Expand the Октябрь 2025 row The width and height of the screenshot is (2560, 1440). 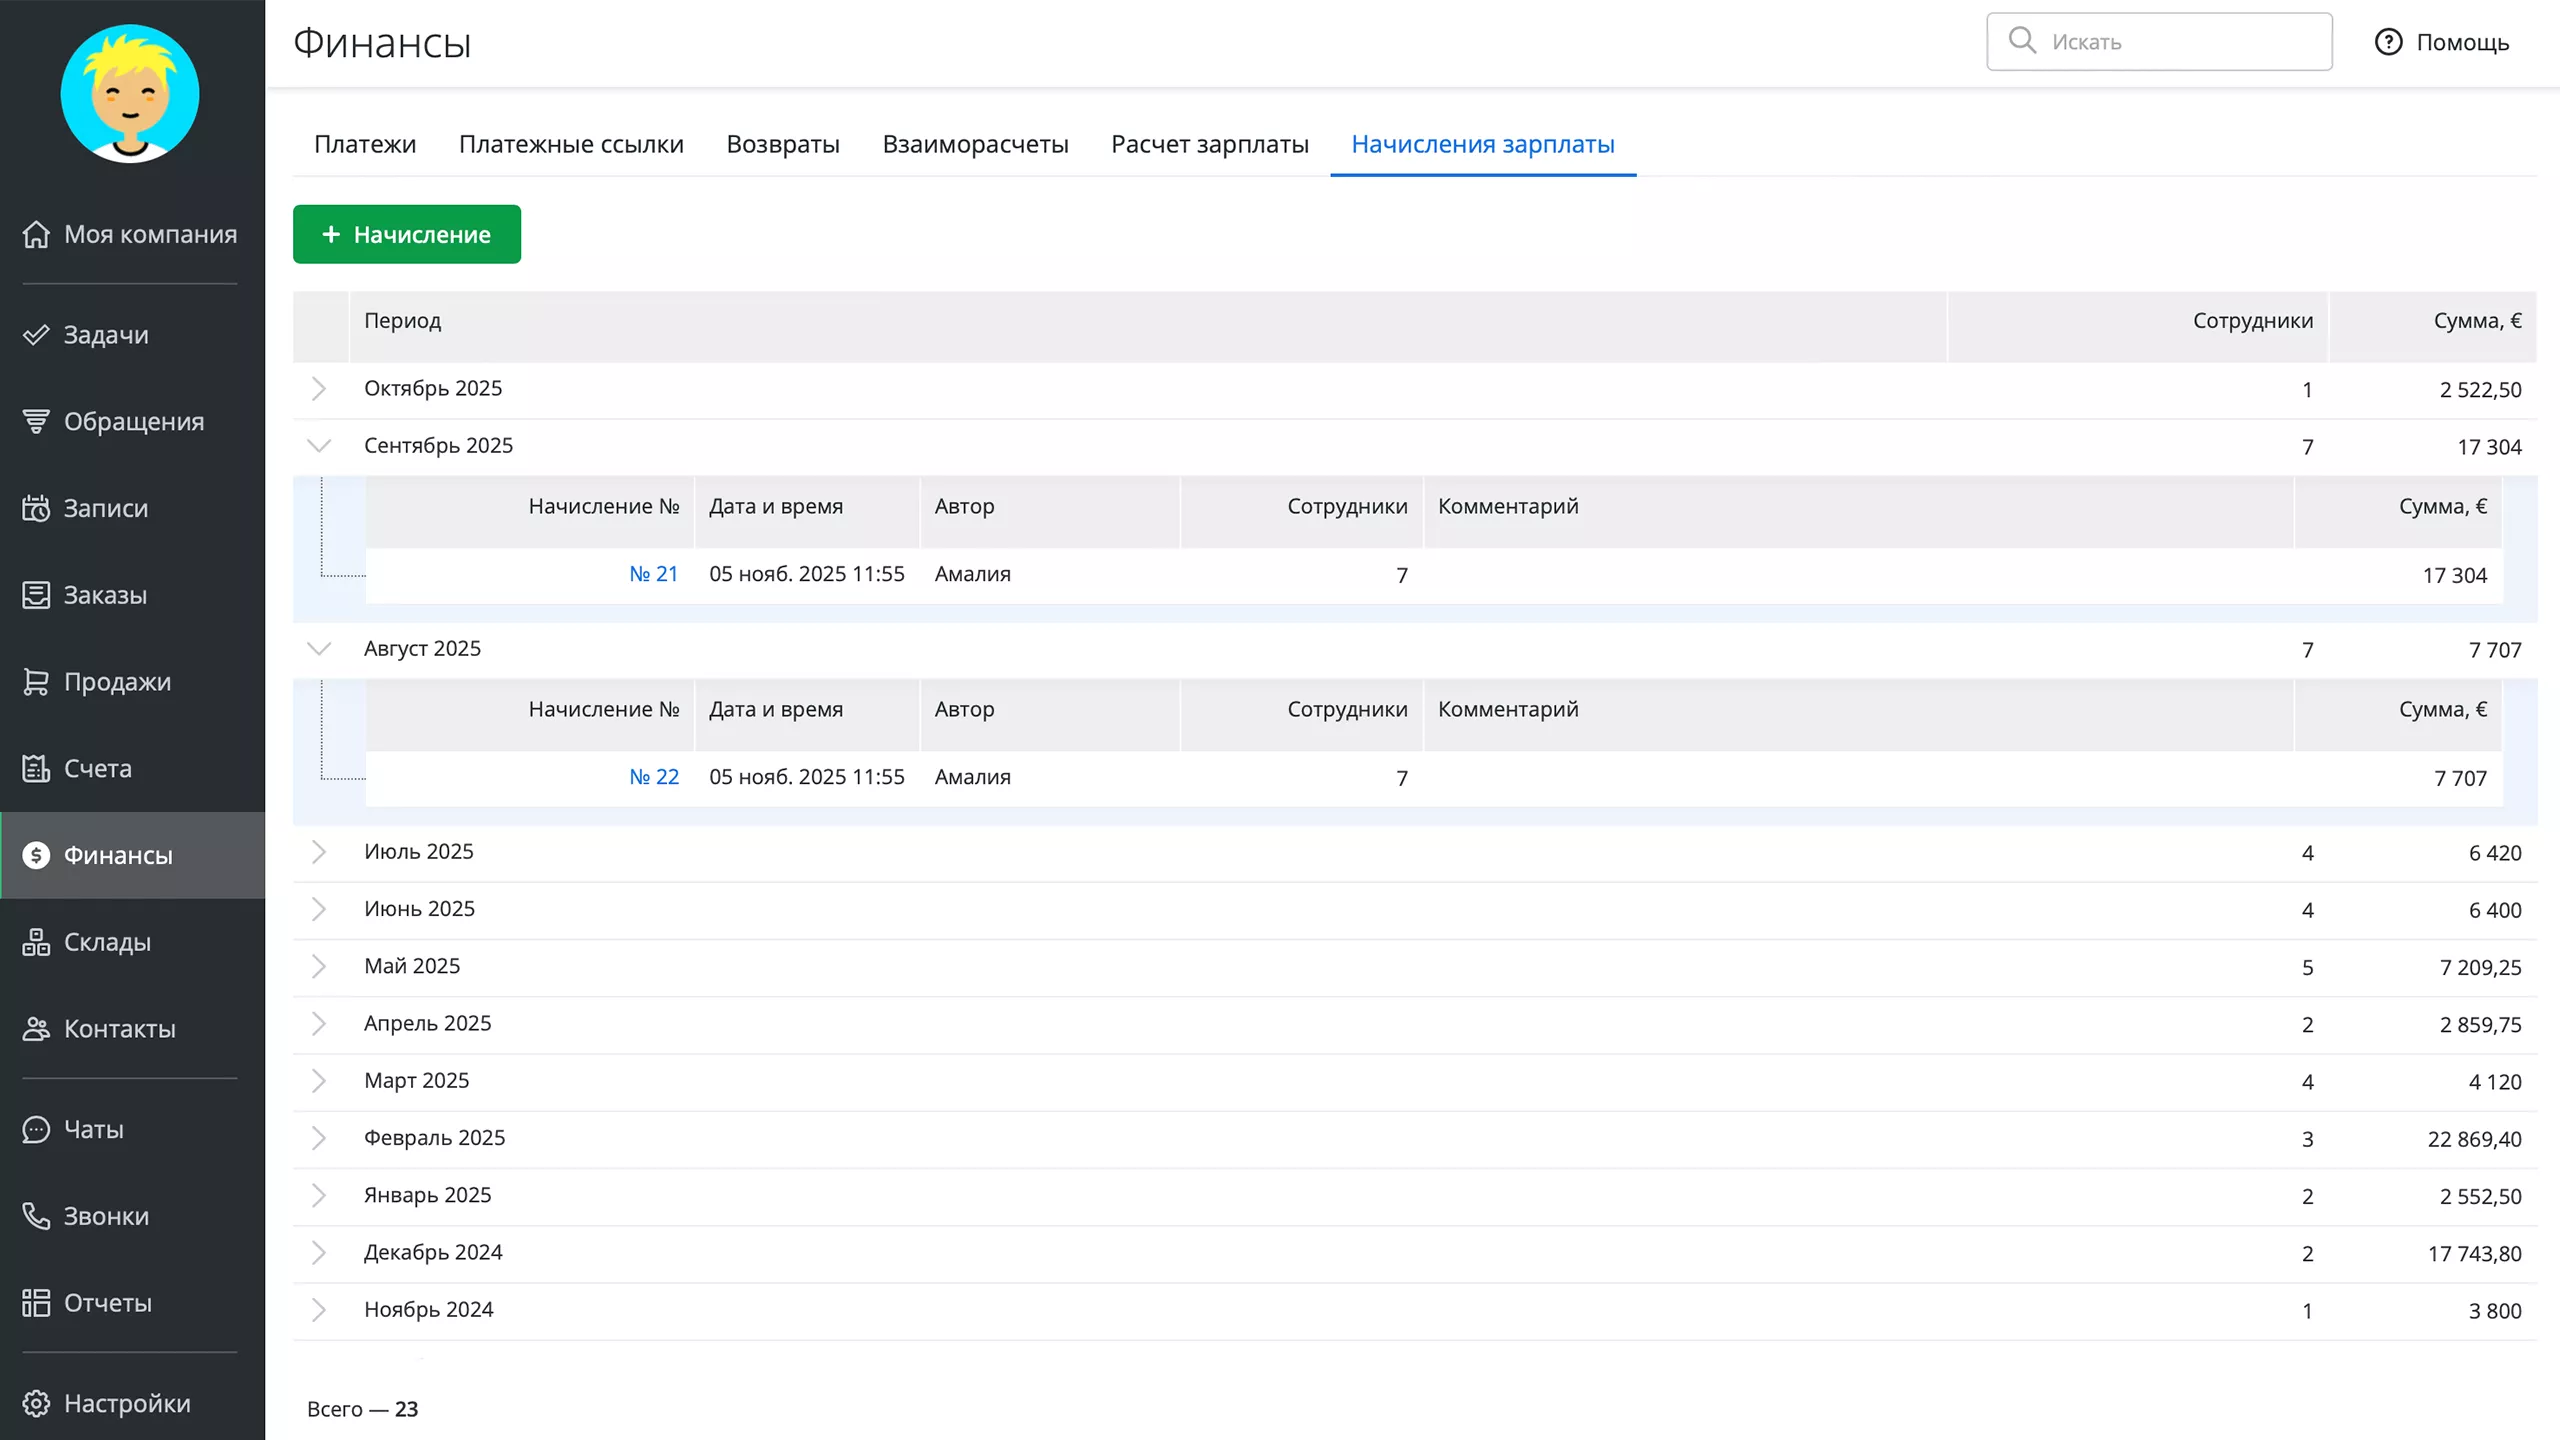(318, 389)
